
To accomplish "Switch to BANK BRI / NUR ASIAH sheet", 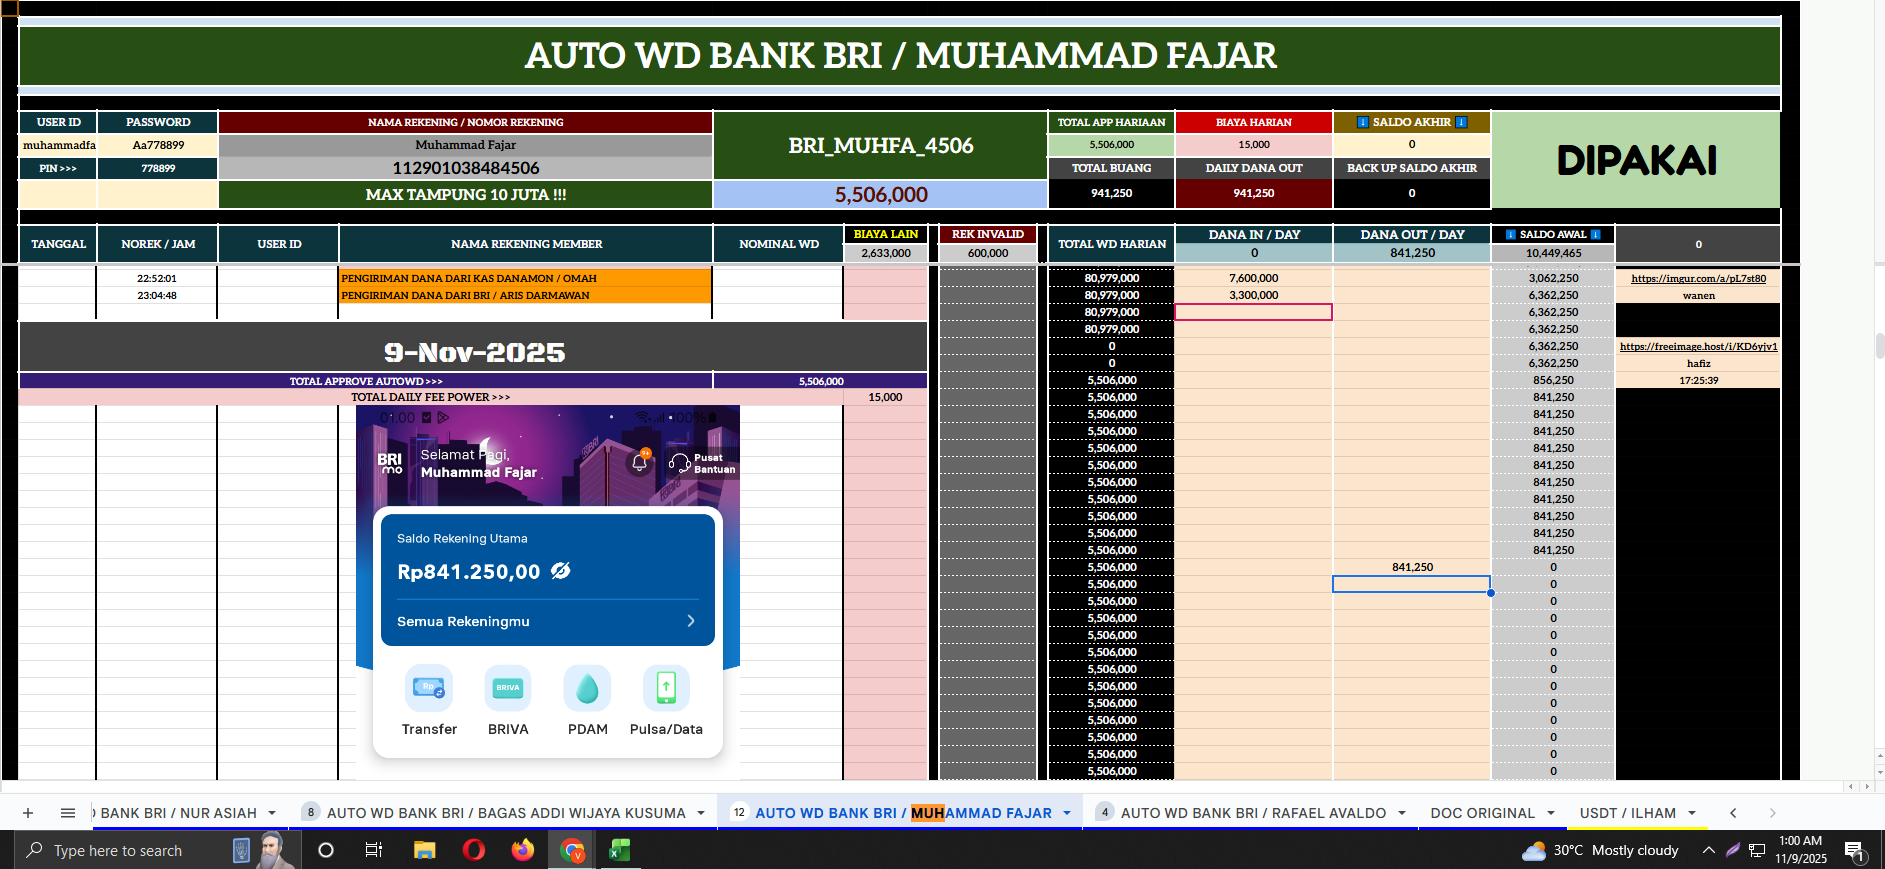I will [178, 813].
